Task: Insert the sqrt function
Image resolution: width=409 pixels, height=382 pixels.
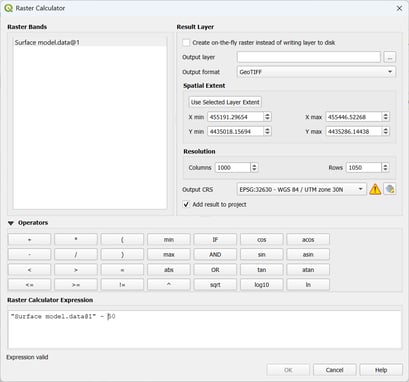Action: click(215, 285)
